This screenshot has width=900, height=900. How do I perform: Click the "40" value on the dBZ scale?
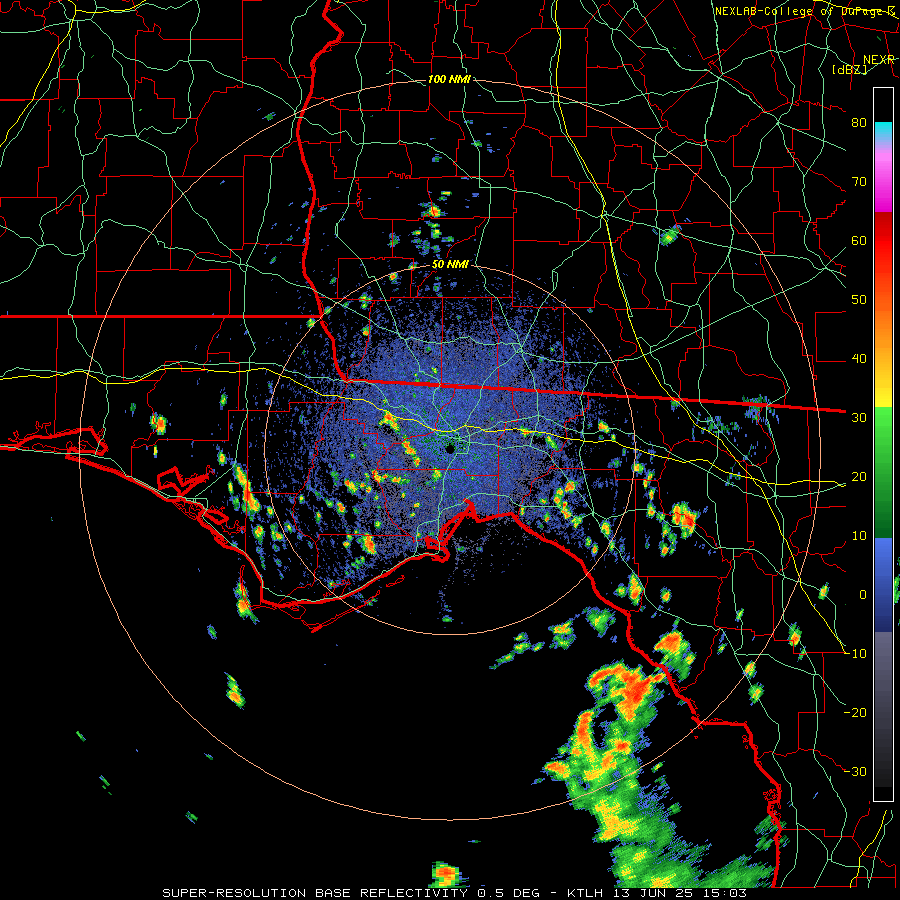pos(859,359)
